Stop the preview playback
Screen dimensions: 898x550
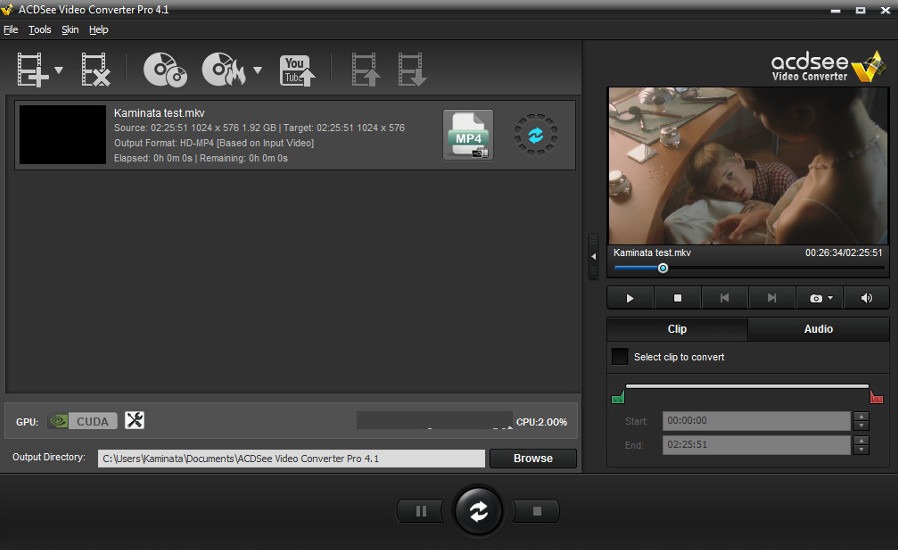[678, 298]
